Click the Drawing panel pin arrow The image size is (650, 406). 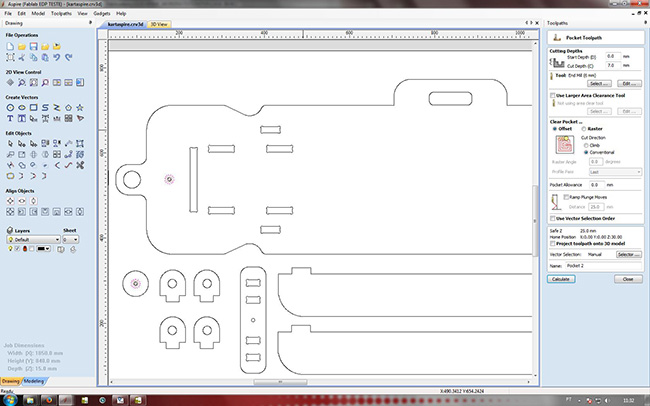click(x=90, y=23)
